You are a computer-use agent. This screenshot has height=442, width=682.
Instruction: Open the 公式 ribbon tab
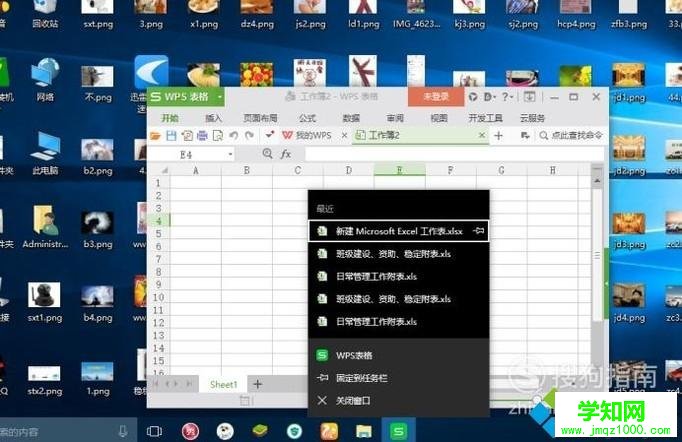307,118
